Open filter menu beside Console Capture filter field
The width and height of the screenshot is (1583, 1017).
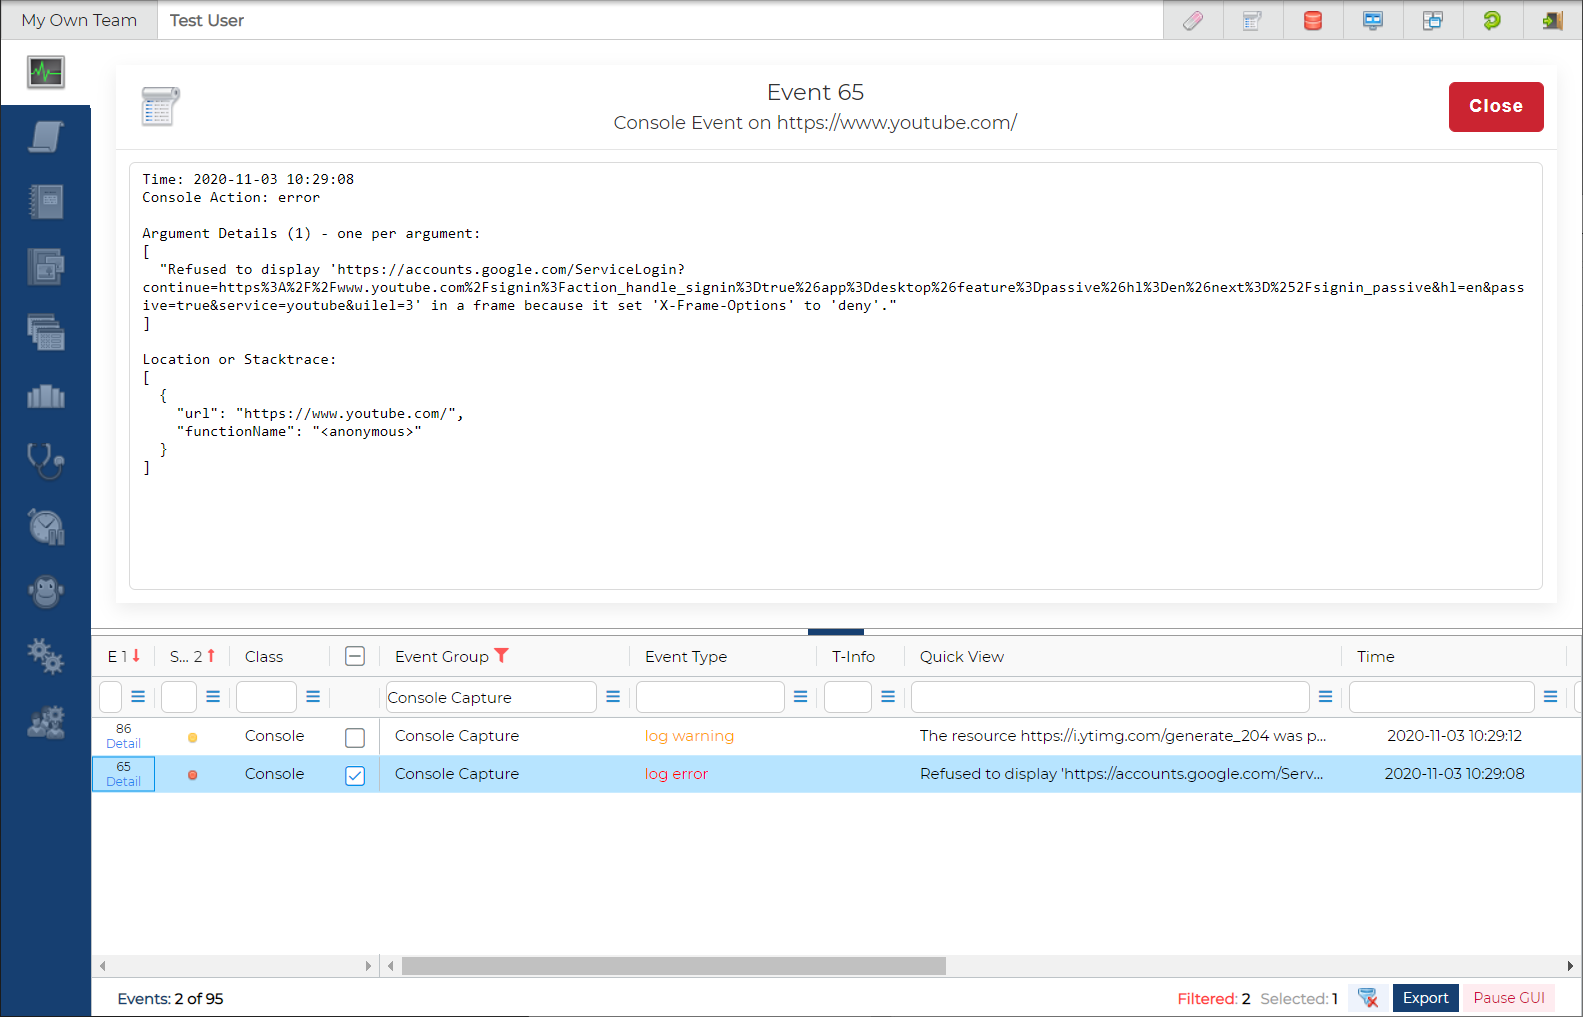(613, 696)
